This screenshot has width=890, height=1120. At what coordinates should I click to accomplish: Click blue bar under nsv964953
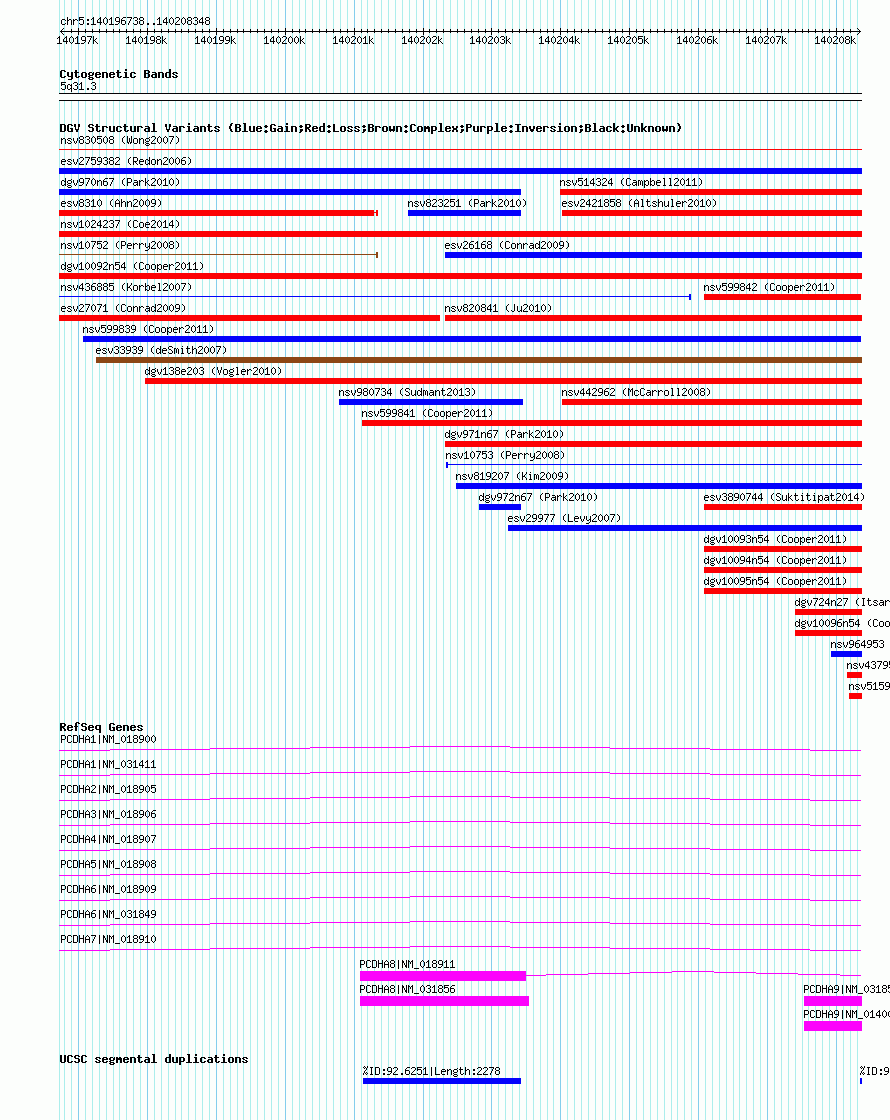846,654
